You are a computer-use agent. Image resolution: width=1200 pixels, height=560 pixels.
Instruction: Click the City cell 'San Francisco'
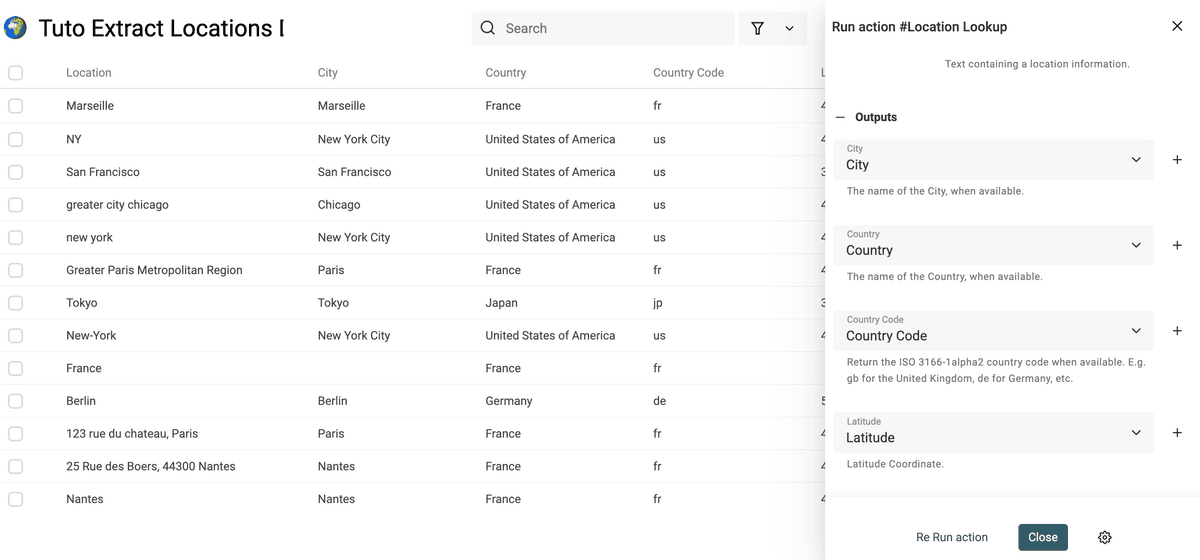[355, 172]
